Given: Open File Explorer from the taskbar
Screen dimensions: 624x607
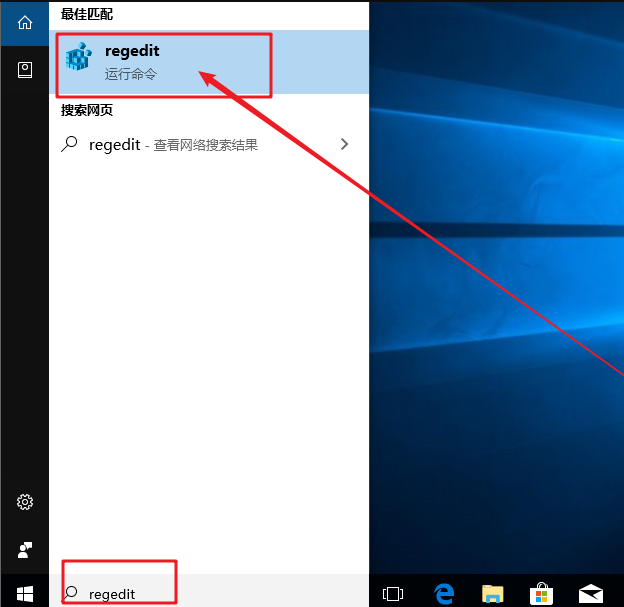Looking at the screenshot, I should [492, 593].
